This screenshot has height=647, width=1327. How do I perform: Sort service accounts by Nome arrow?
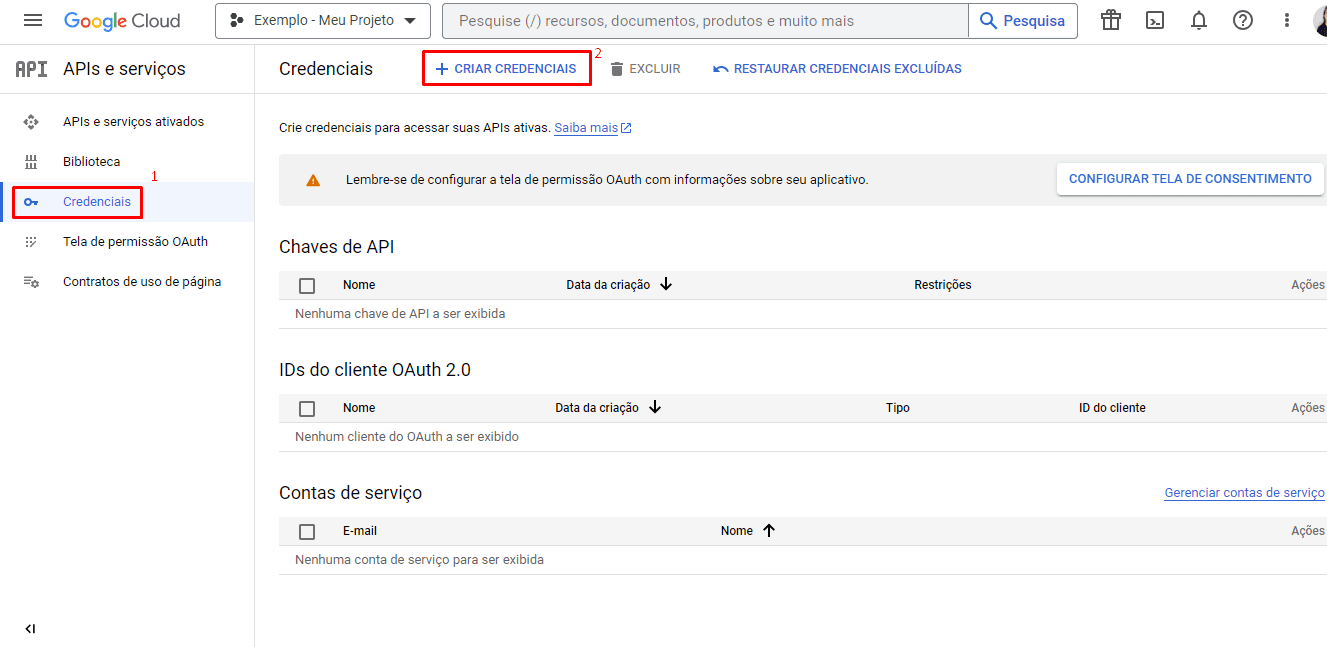(x=768, y=531)
